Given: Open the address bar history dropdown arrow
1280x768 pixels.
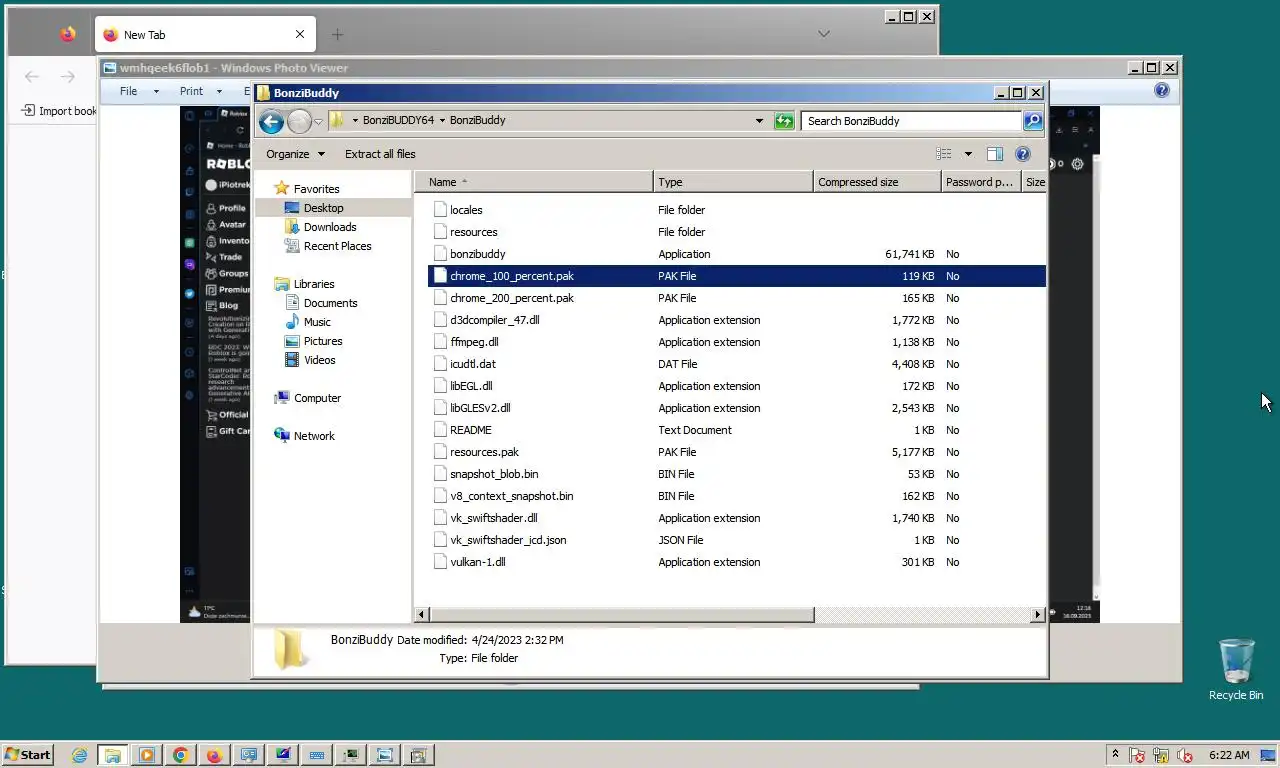Looking at the screenshot, I should (760, 121).
